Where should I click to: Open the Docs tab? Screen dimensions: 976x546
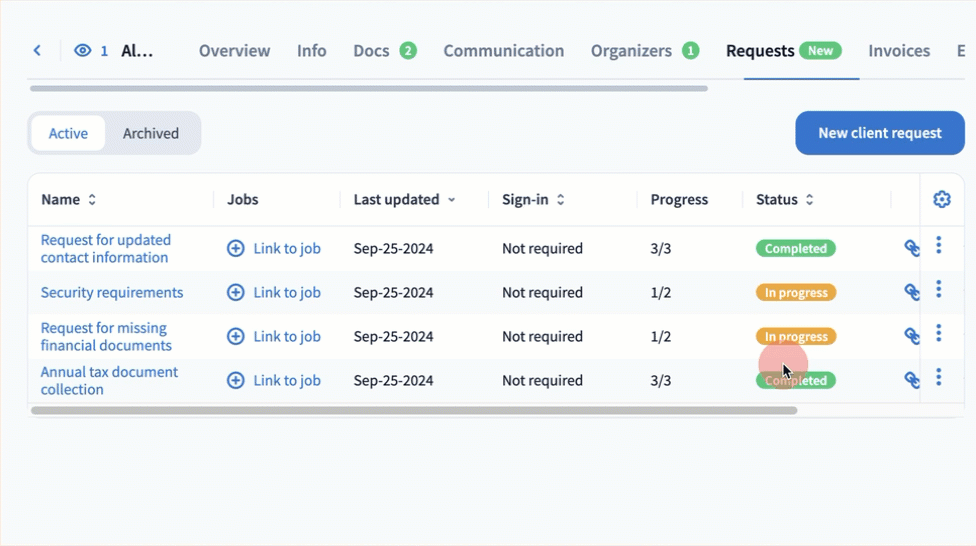[x=371, y=51]
